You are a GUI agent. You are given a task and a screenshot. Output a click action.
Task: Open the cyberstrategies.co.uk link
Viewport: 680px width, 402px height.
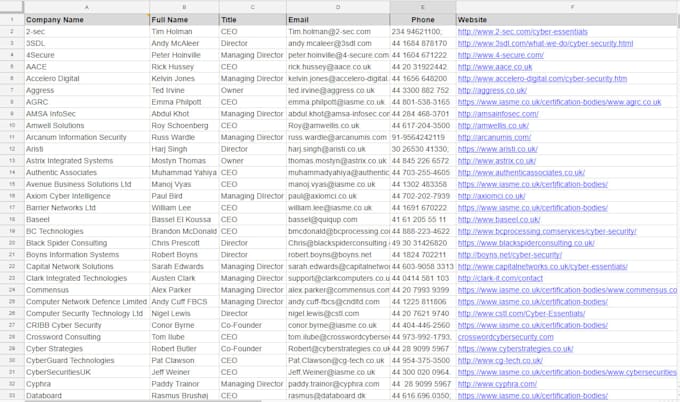coord(515,349)
